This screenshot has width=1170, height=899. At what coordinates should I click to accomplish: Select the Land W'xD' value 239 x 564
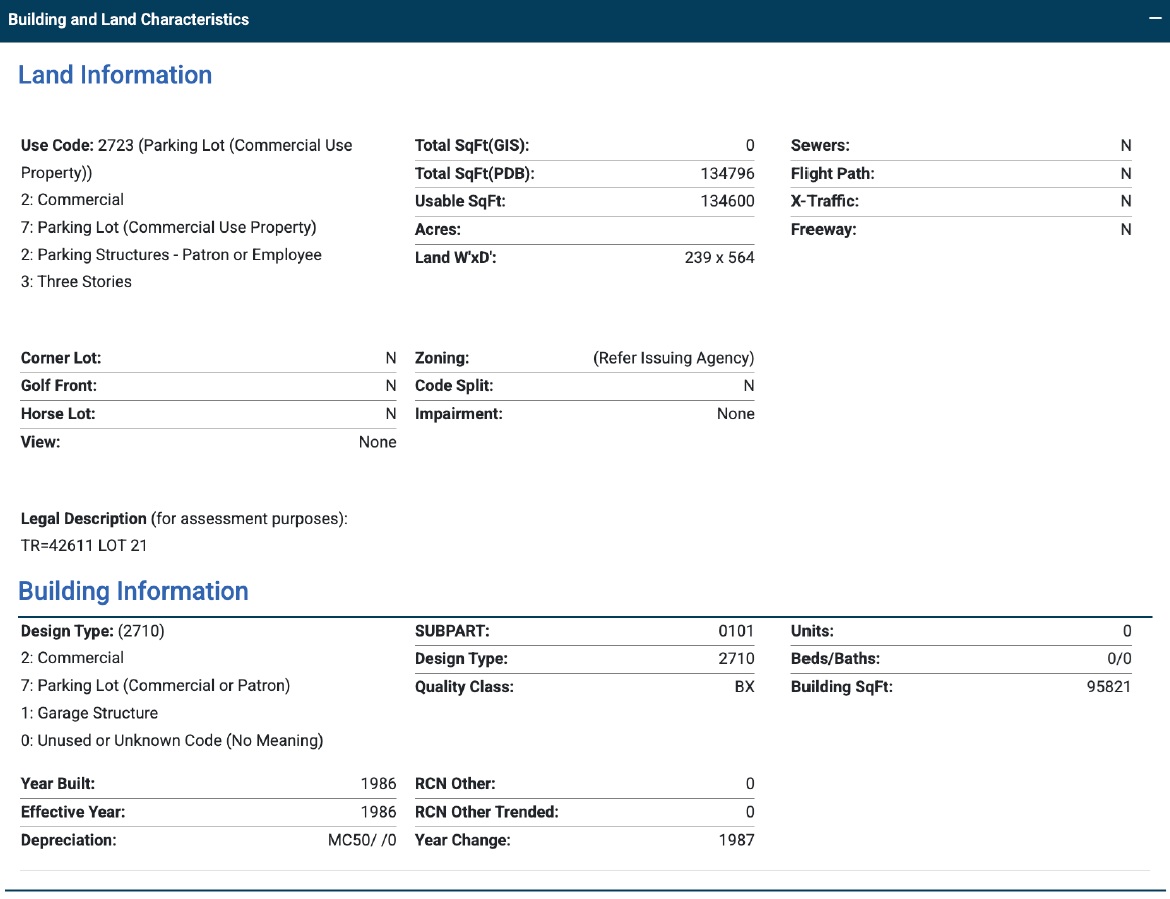[719, 258]
